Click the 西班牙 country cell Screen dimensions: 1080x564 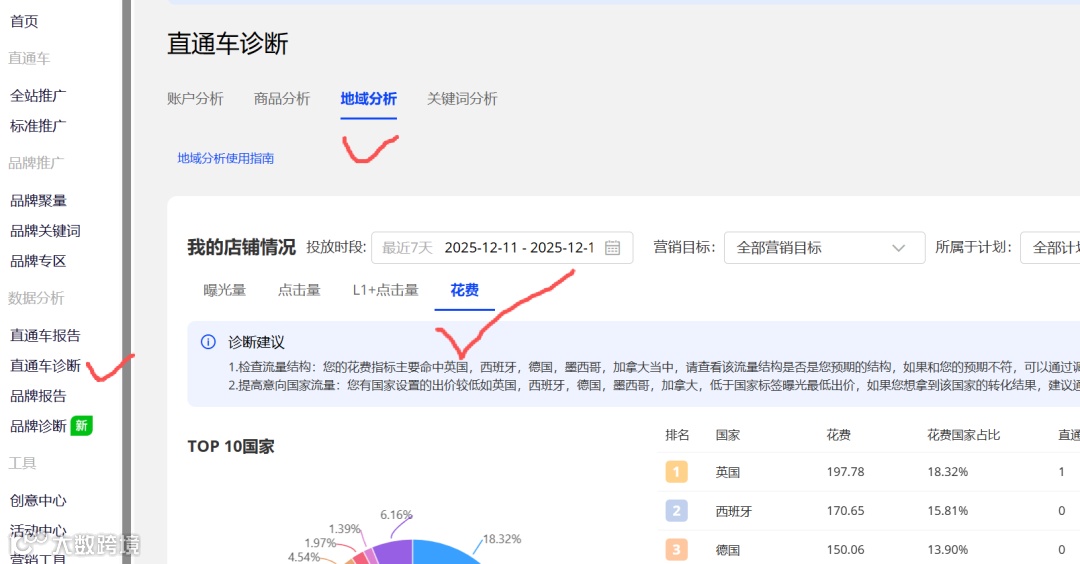coord(734,511)
